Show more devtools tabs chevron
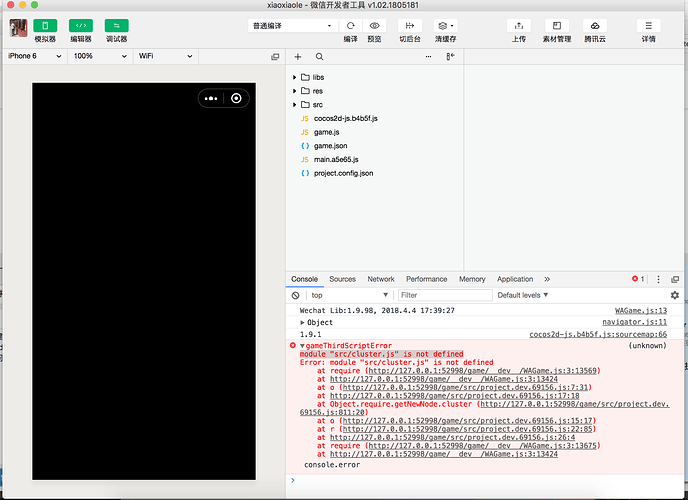 point(547,279)
